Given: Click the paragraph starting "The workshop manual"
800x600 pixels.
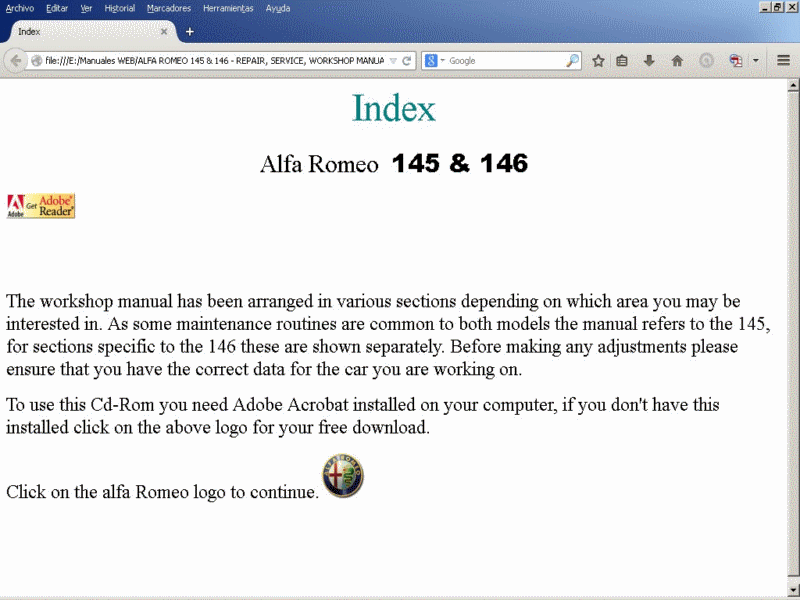Looking at the screenshot, I should click(x=388, y=335).
